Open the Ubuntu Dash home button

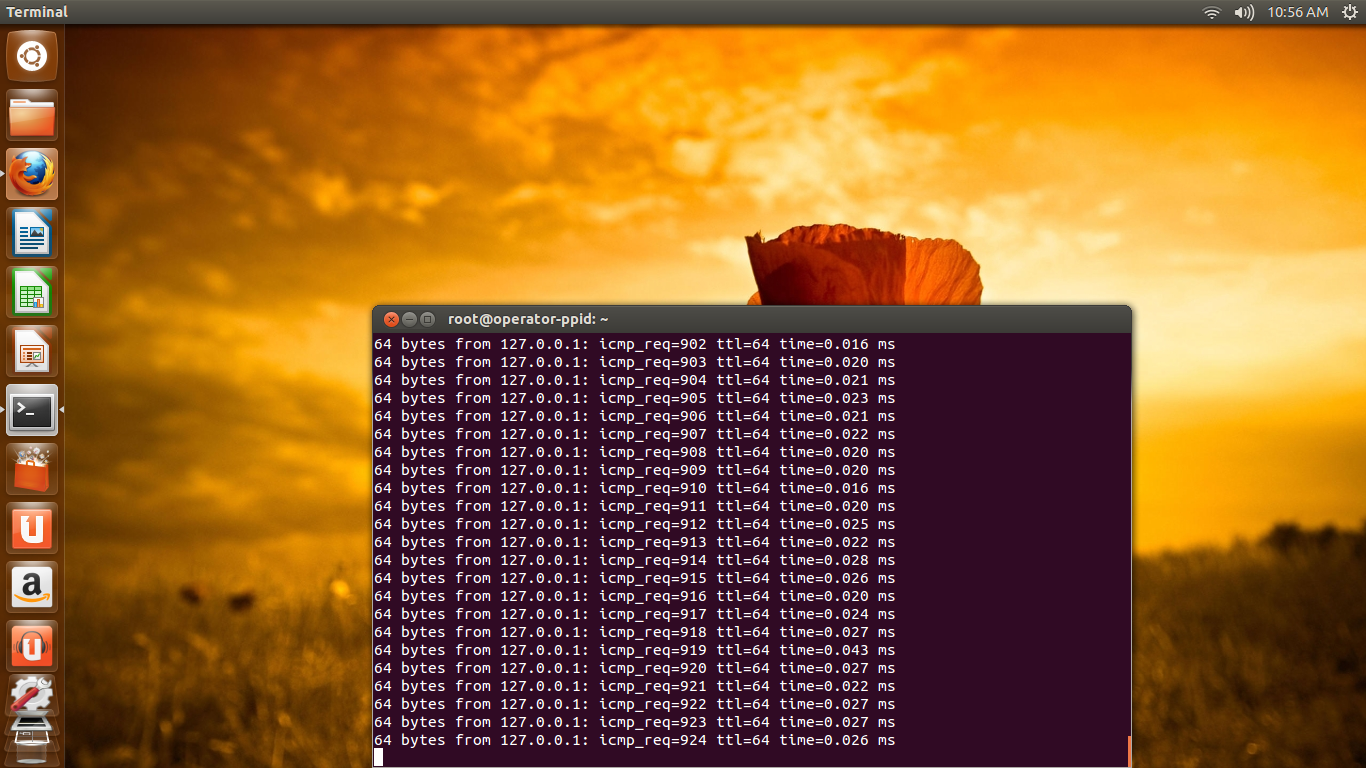click(32, 56)
